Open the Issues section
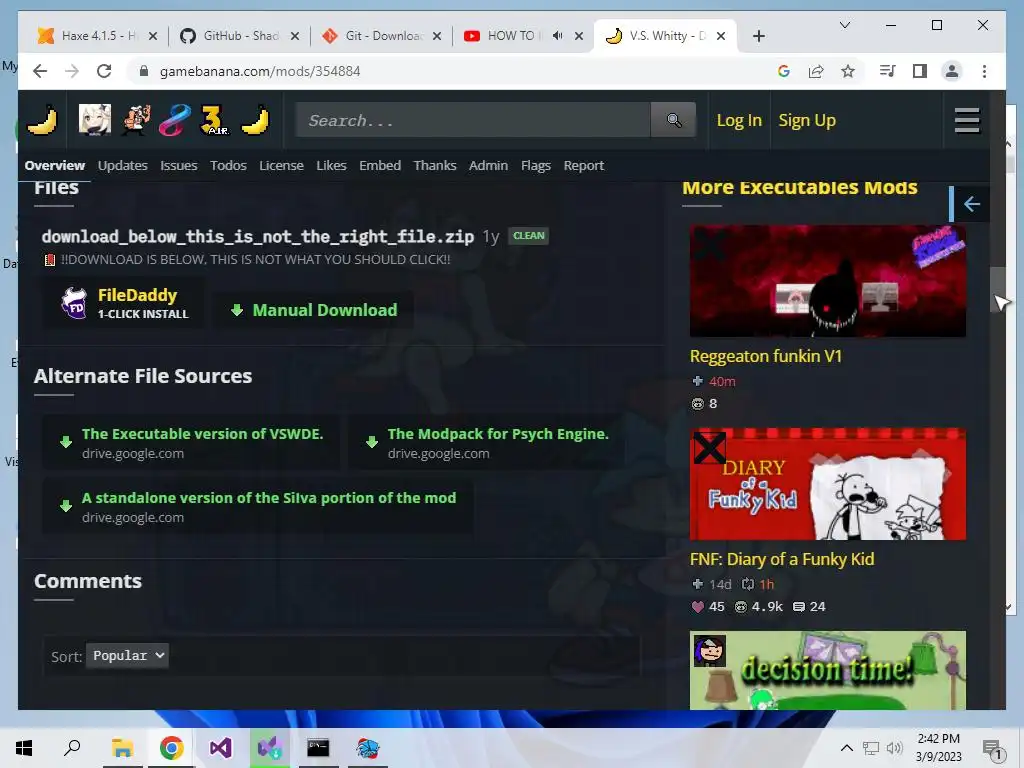The height and width of the screenshot is (768, 1024). tap(179, 165)
